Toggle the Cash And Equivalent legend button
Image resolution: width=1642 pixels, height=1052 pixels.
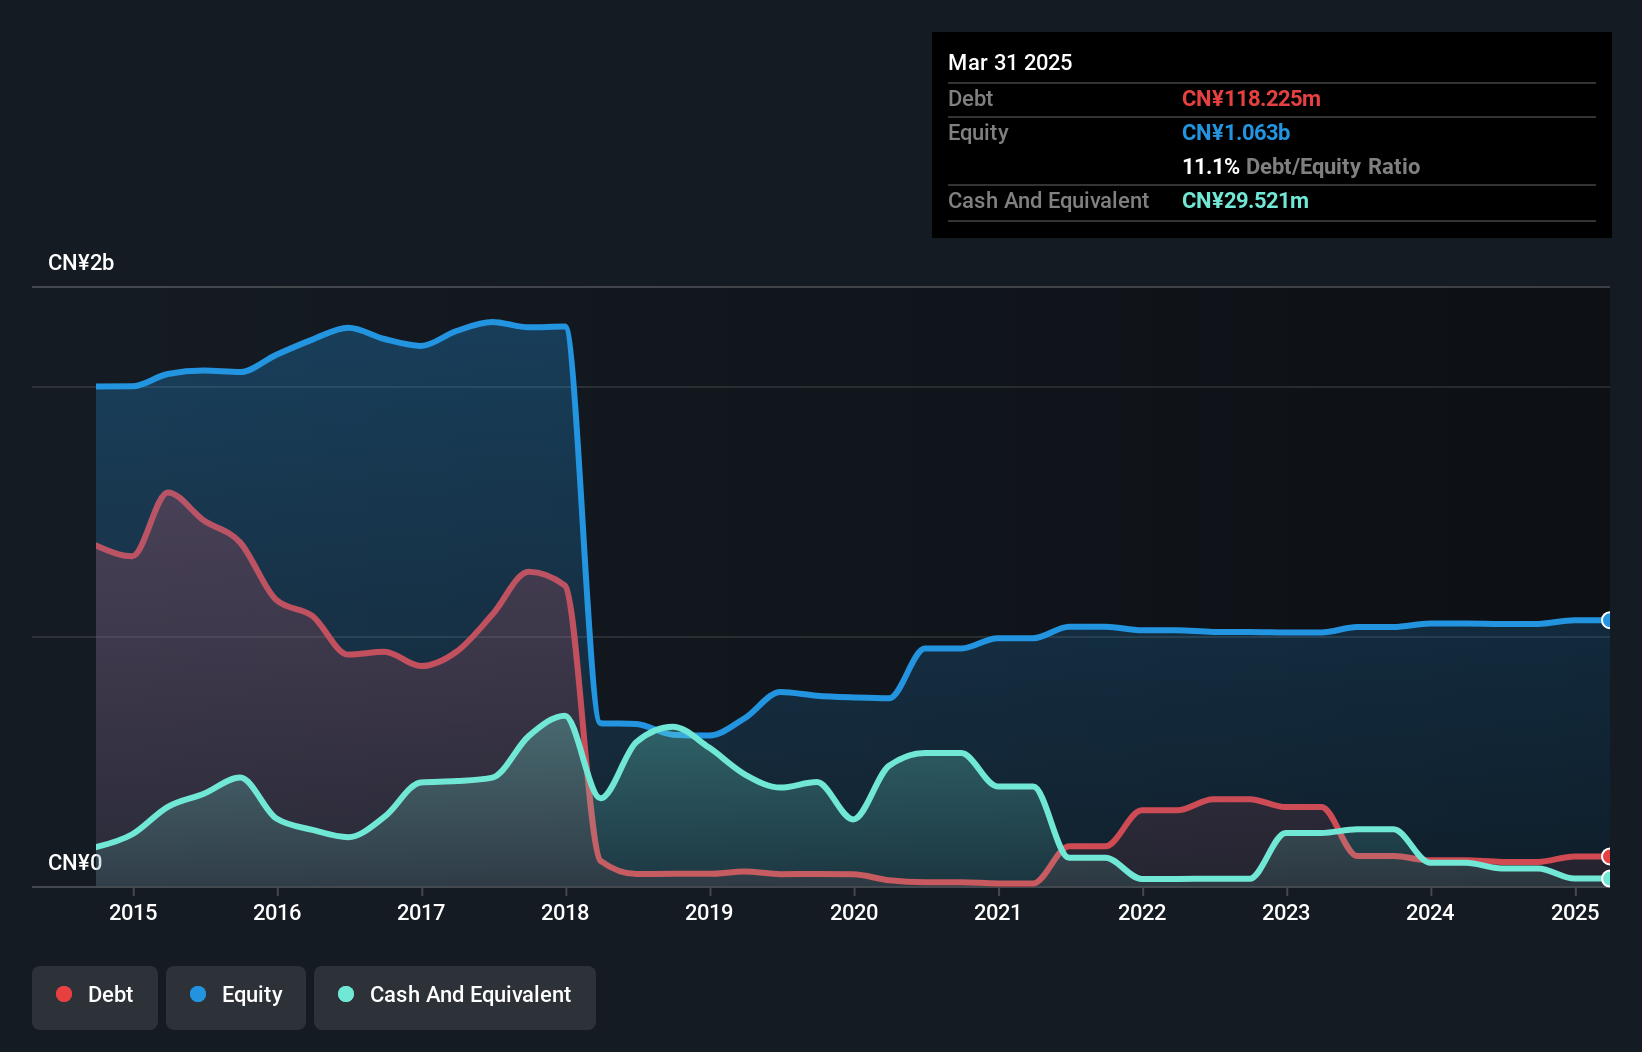[x=455, y=997]
